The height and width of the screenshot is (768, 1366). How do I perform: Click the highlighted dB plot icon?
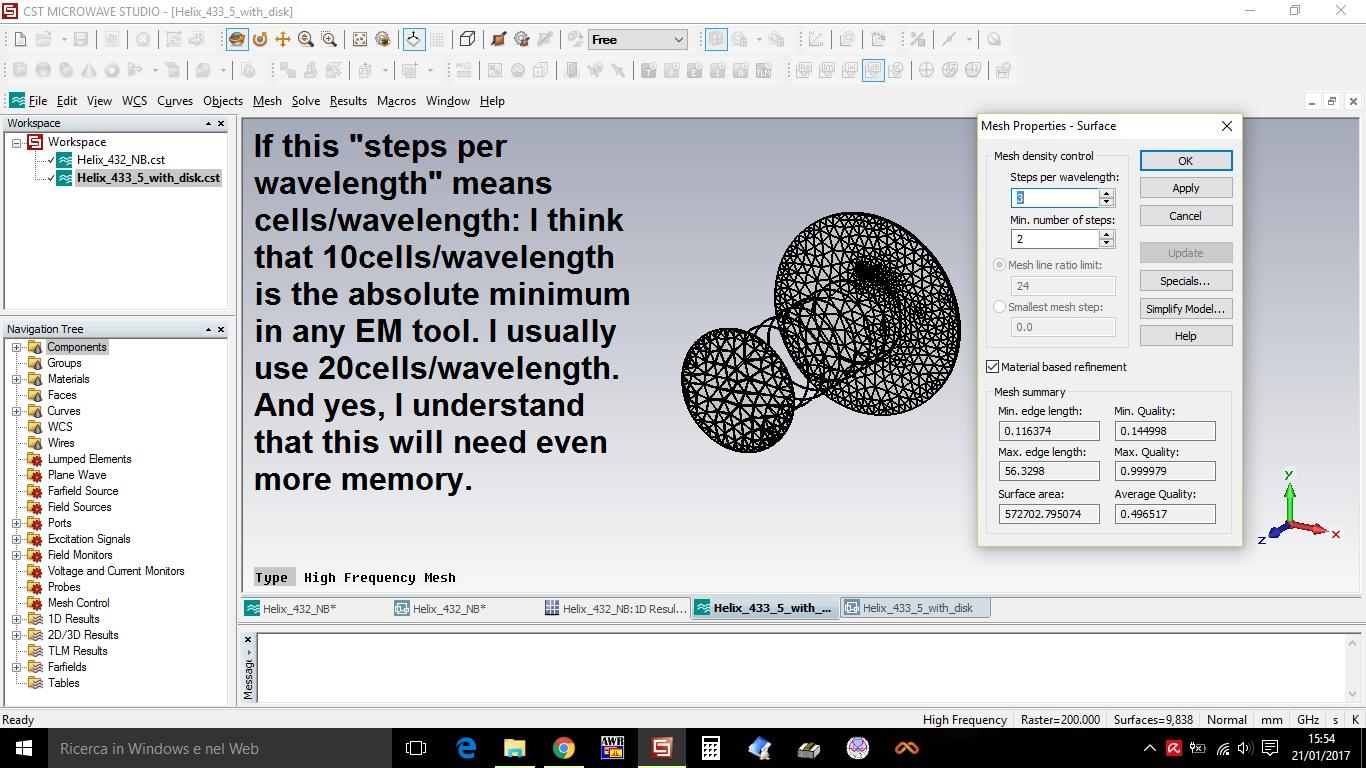click(x=873, y=71)
